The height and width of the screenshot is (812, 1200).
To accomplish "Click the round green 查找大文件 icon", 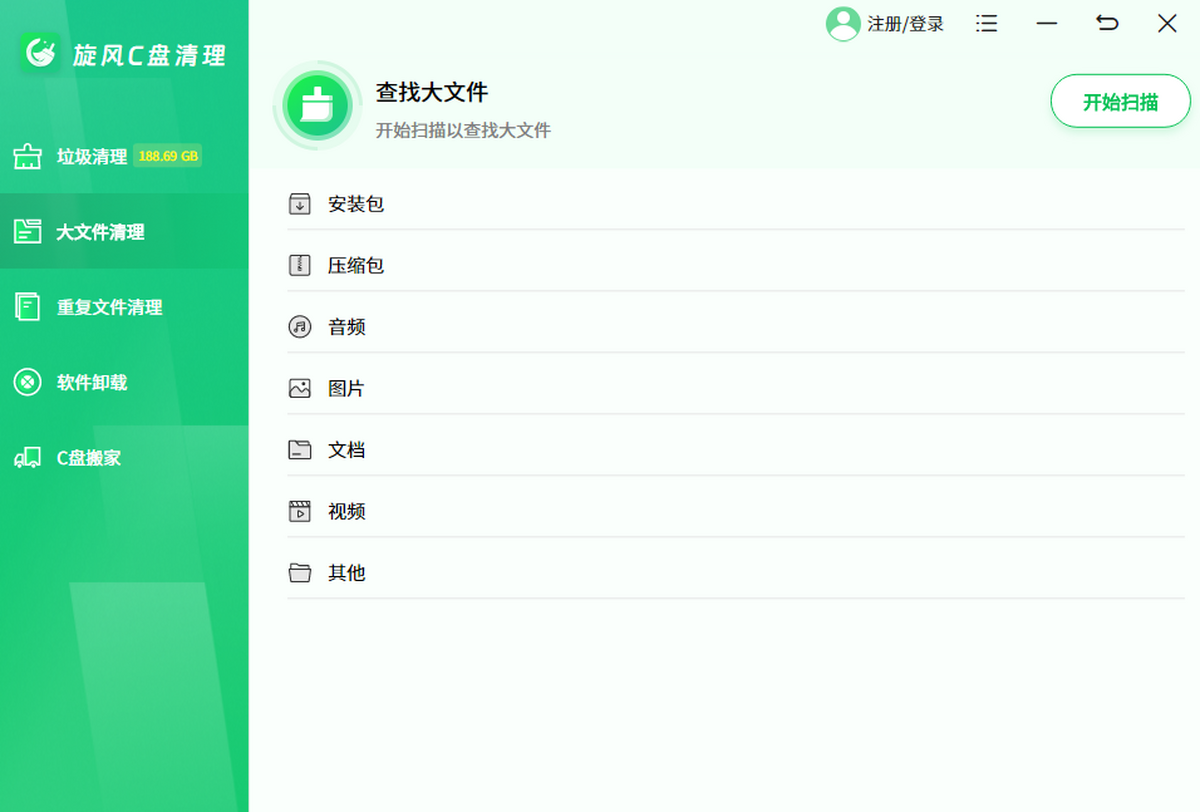I will pos(316,104).
